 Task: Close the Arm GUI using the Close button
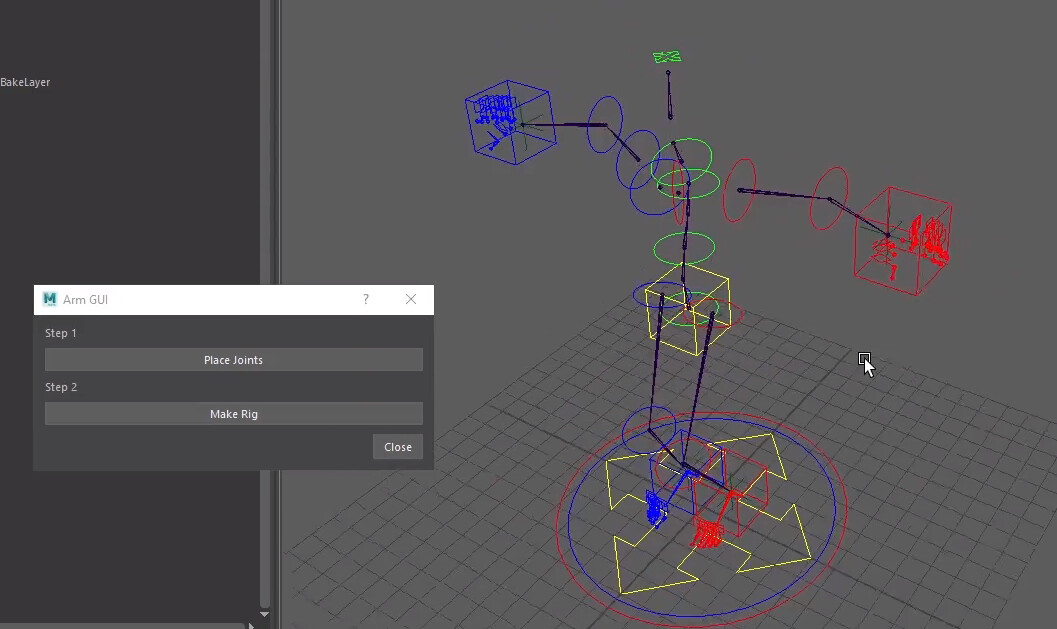[397, 446]
